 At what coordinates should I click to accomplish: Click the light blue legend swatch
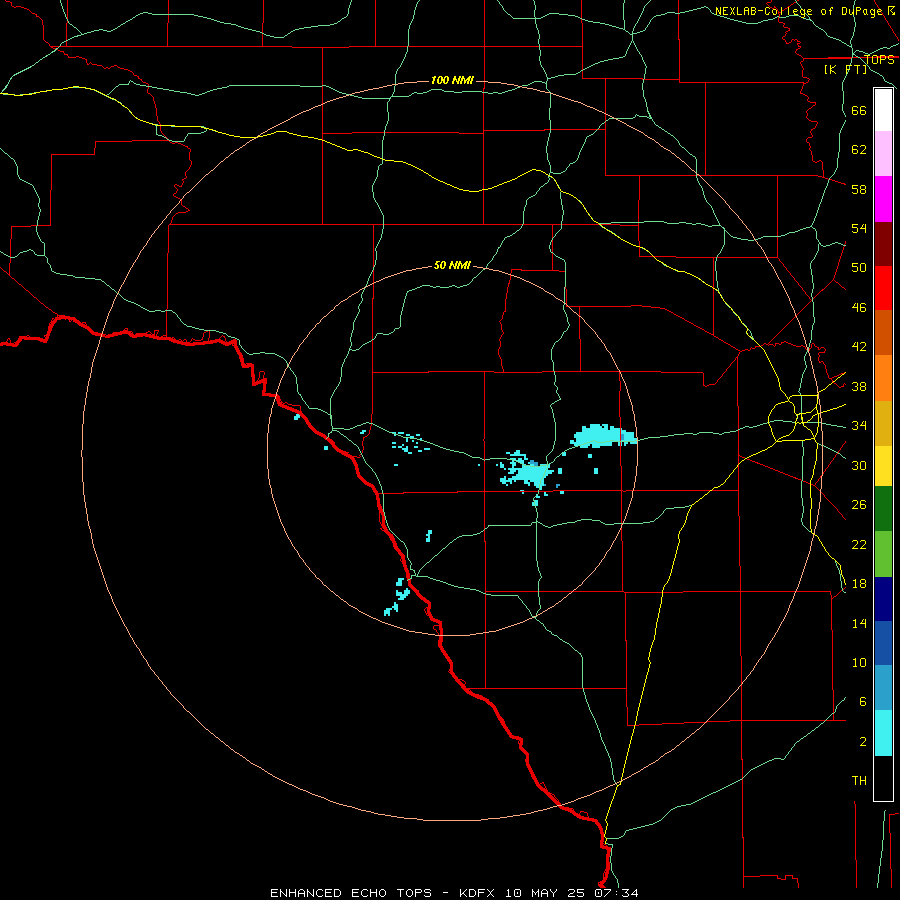click(x=883, y=688)
